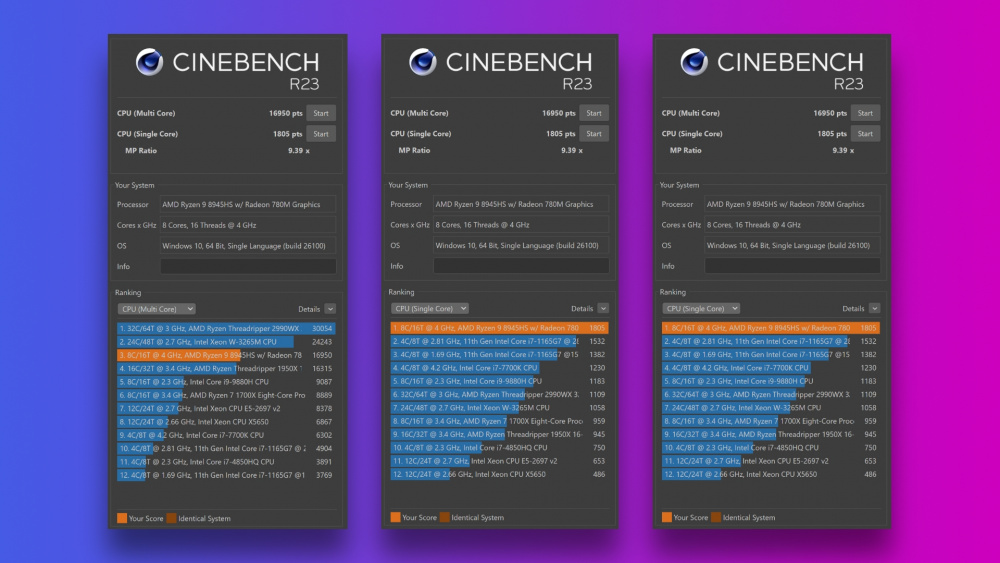Select the orange Ryzen 9 8945HS row scoring 16950
This screenshot has width=1000, height=563.
pos(226,354)
